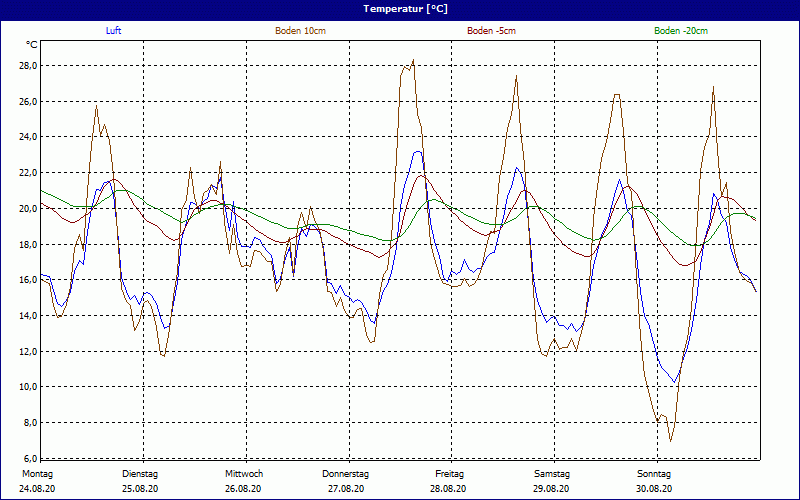Click the 24,0 y-axis value
Image resolution: width=800 pixels, height=500 pixels.
click(x=29, y=137)
